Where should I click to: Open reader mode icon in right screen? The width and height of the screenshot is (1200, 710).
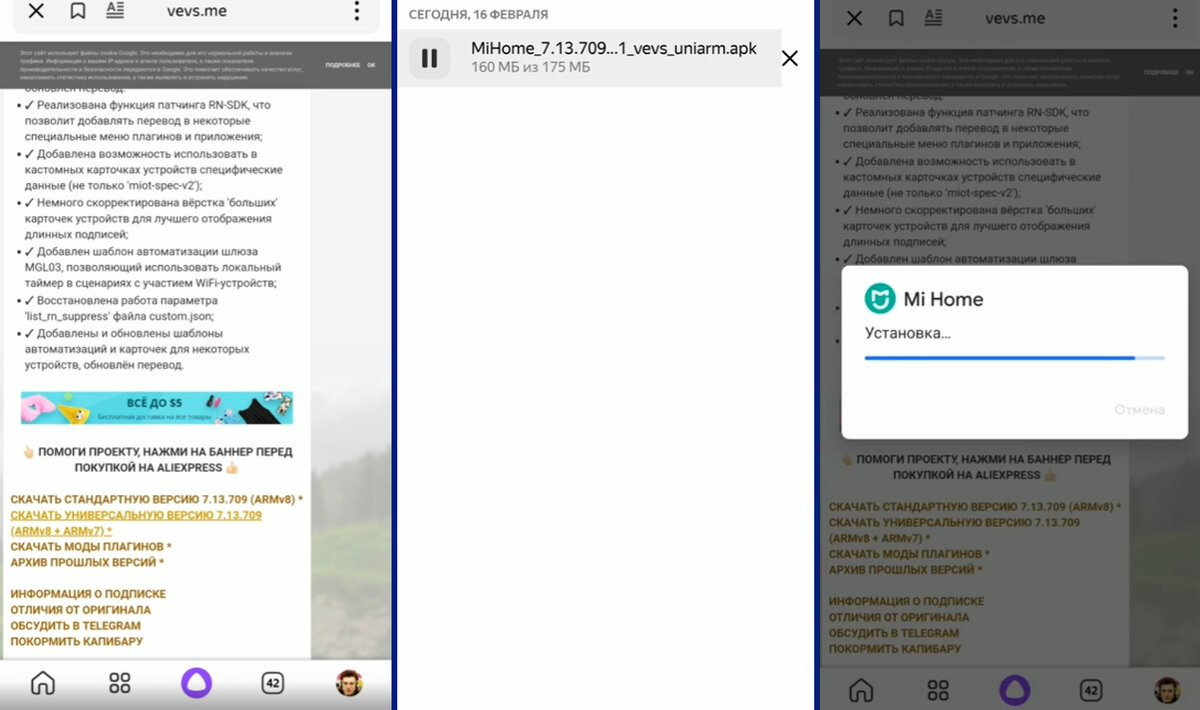[x=933, y=17]
